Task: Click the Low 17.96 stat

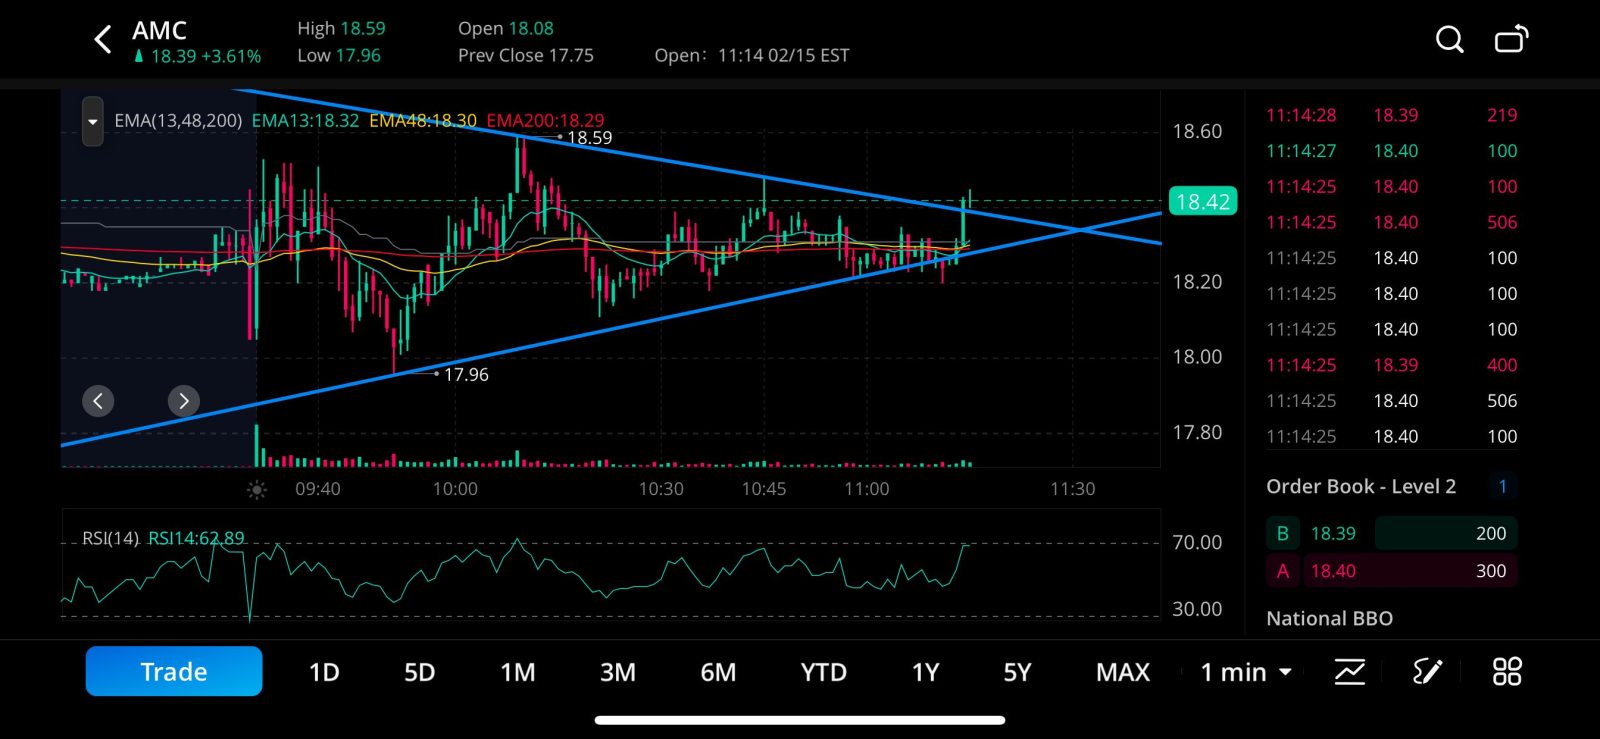Action: pos(339,56)
